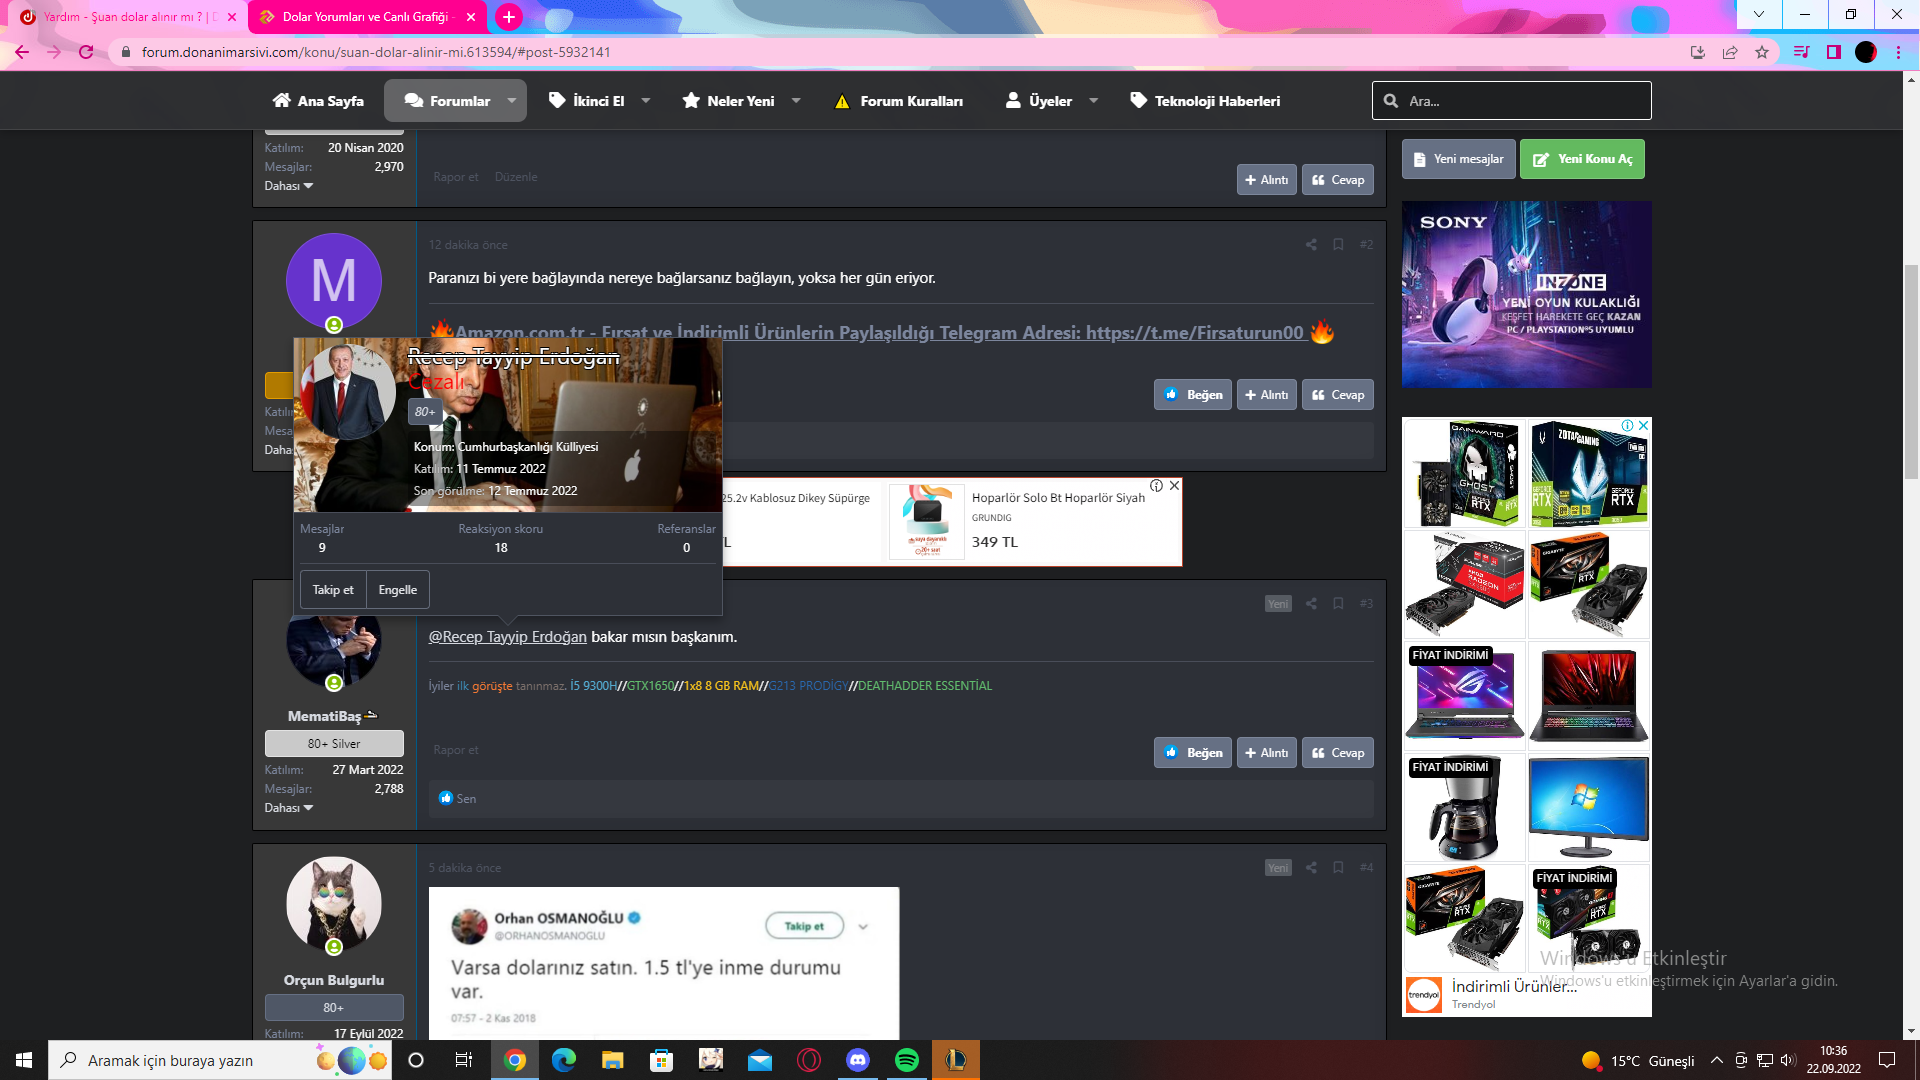The height and width of the screenshot is (1080, 1920).
Task: Open Discord from the taskbar
Action: [x=858, y=1060]
